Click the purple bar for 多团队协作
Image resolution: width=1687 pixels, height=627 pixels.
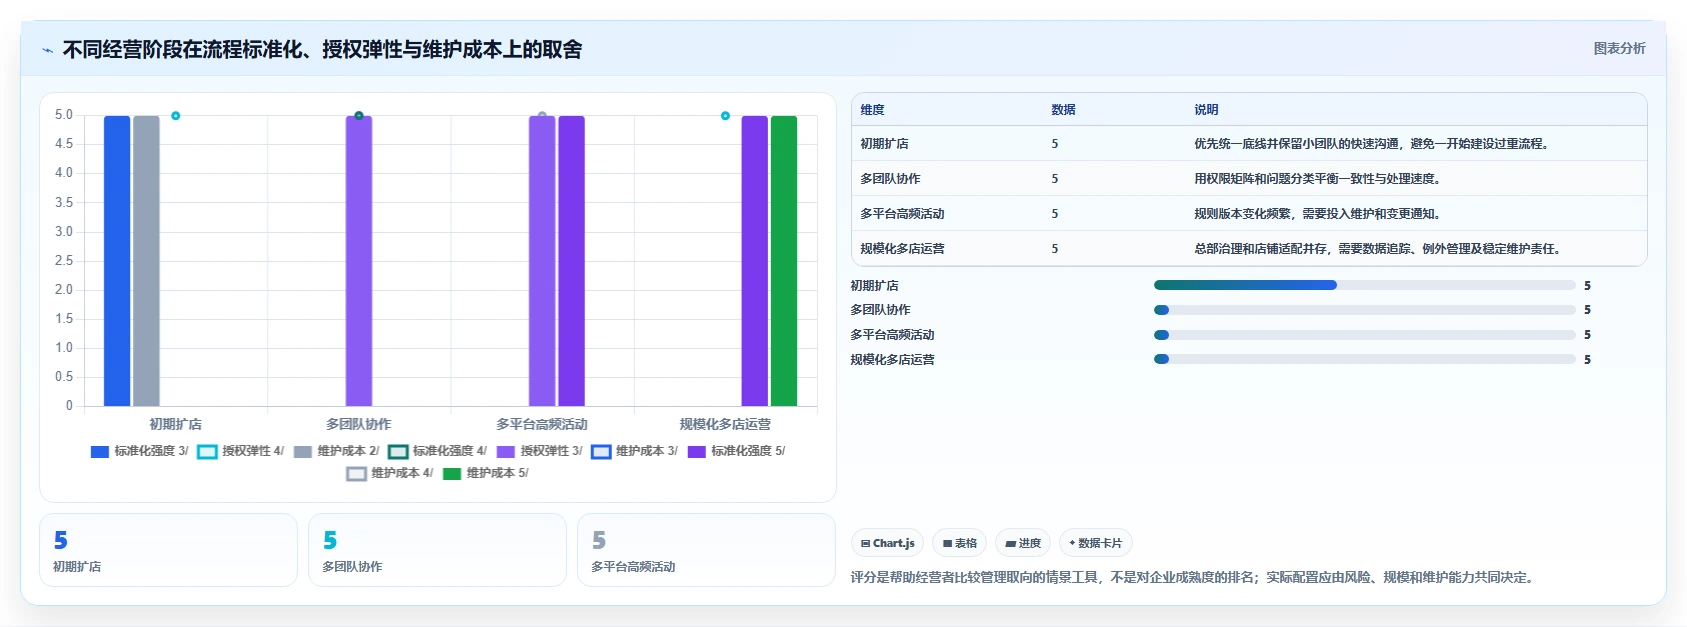(x=359, y=261)
